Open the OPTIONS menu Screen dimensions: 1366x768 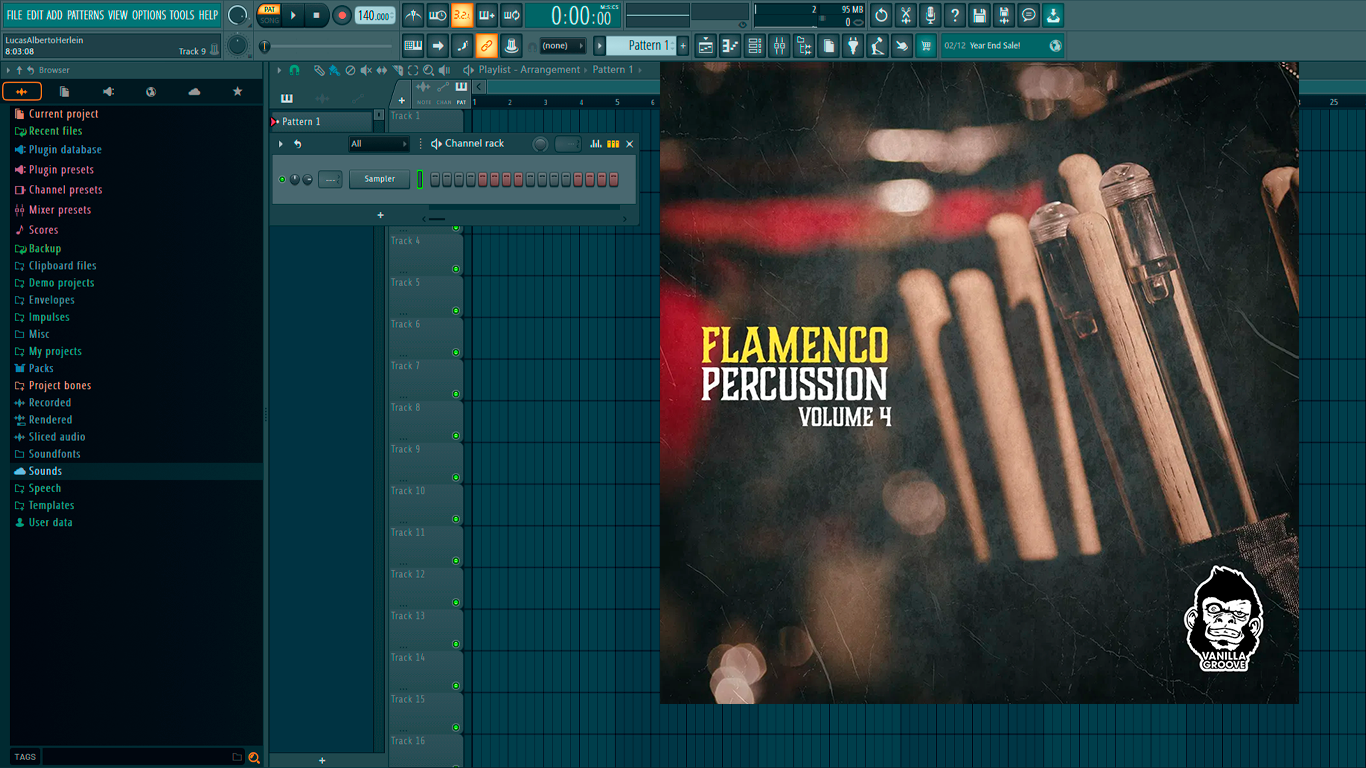coord(149,15)
